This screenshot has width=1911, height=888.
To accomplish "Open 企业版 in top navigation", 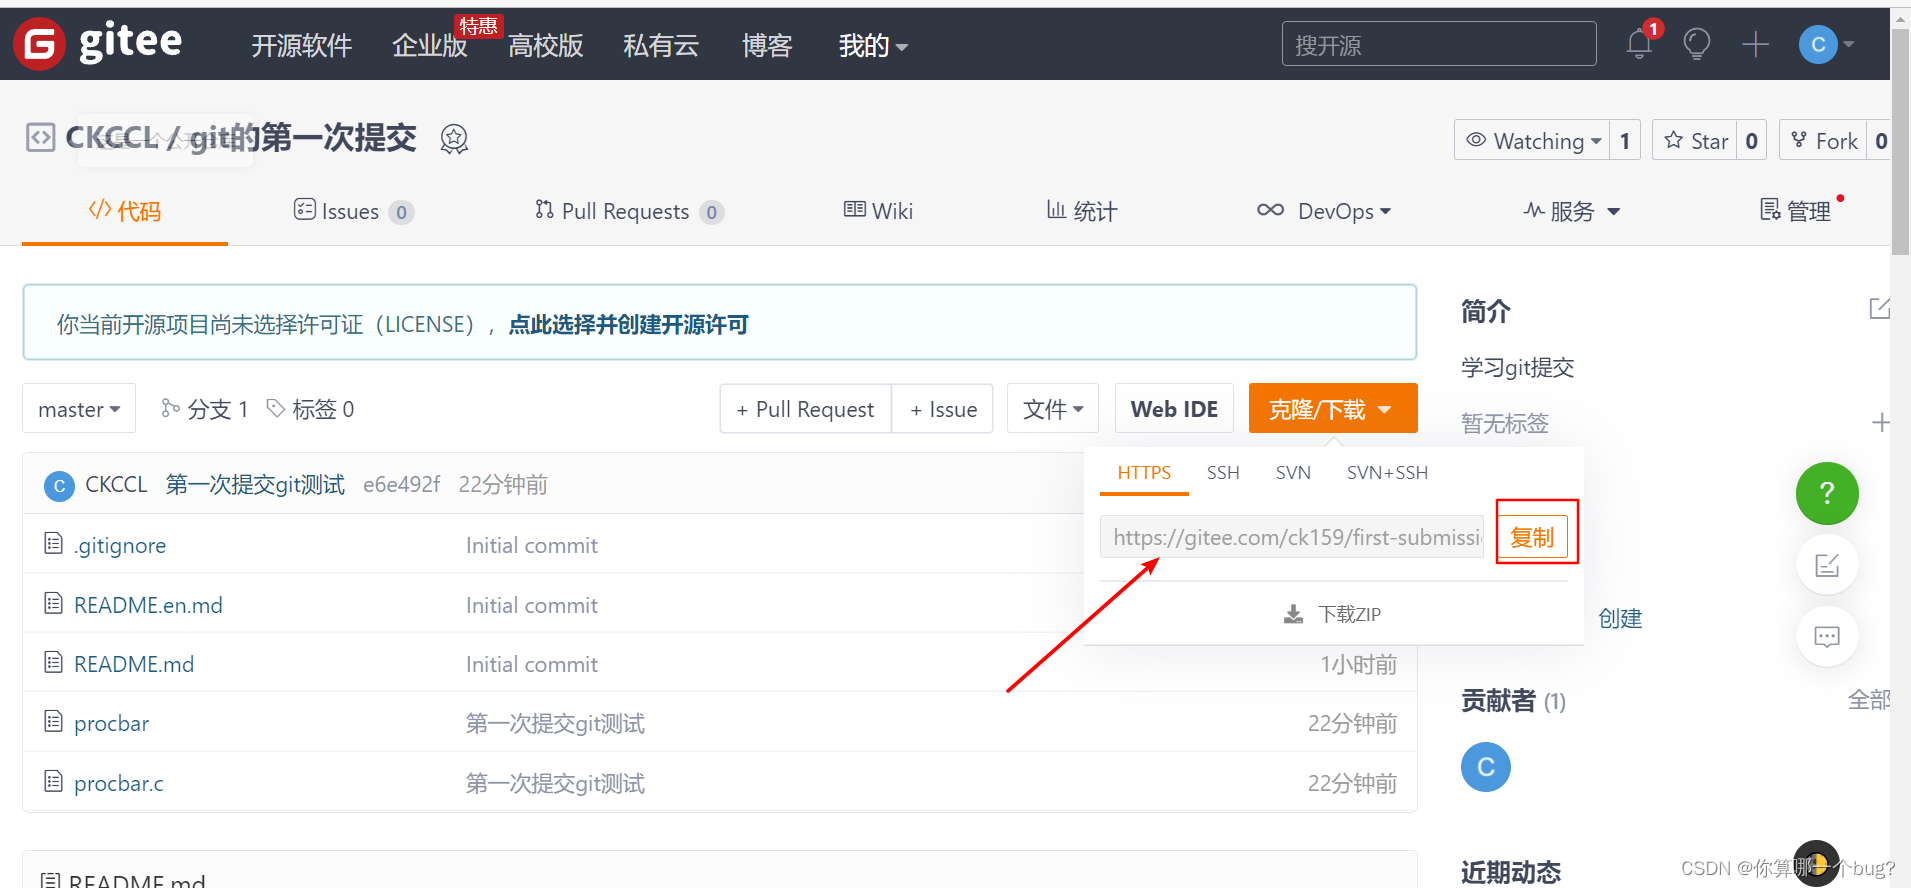I will click(x=429, y=45).
